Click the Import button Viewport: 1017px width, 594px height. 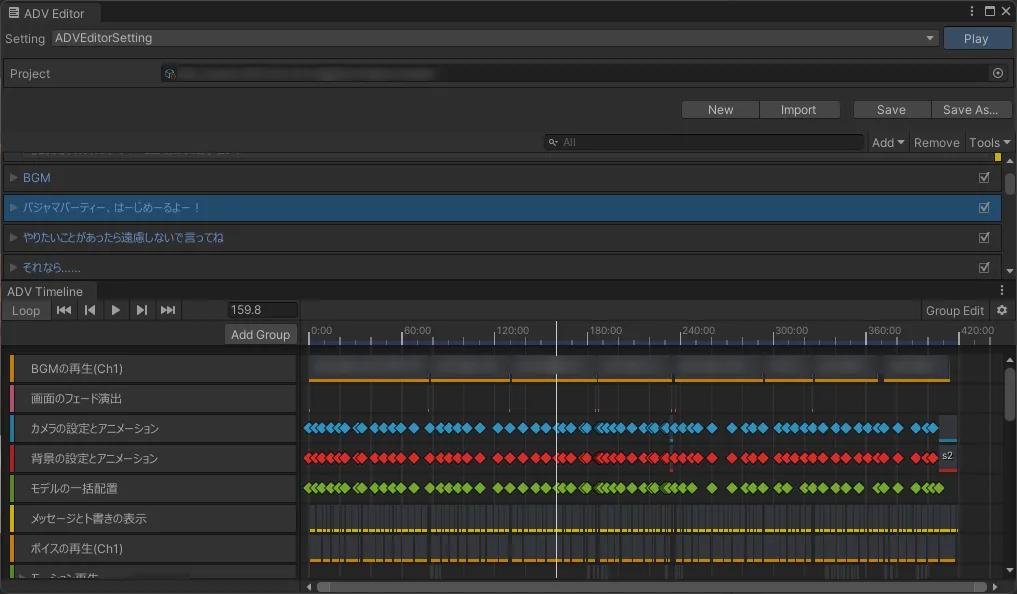click(x=798, y=110)
